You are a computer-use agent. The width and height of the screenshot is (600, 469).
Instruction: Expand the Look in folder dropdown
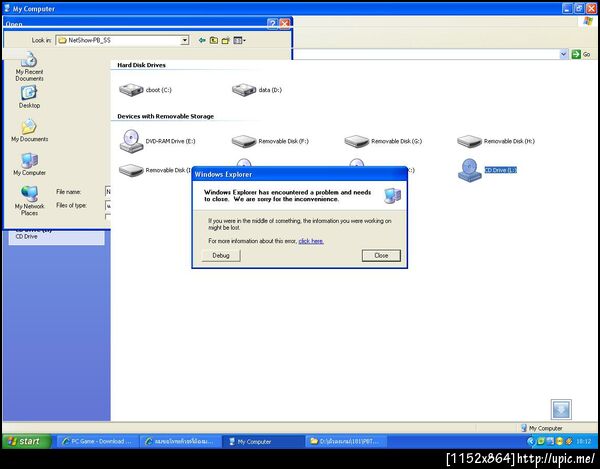184,40
